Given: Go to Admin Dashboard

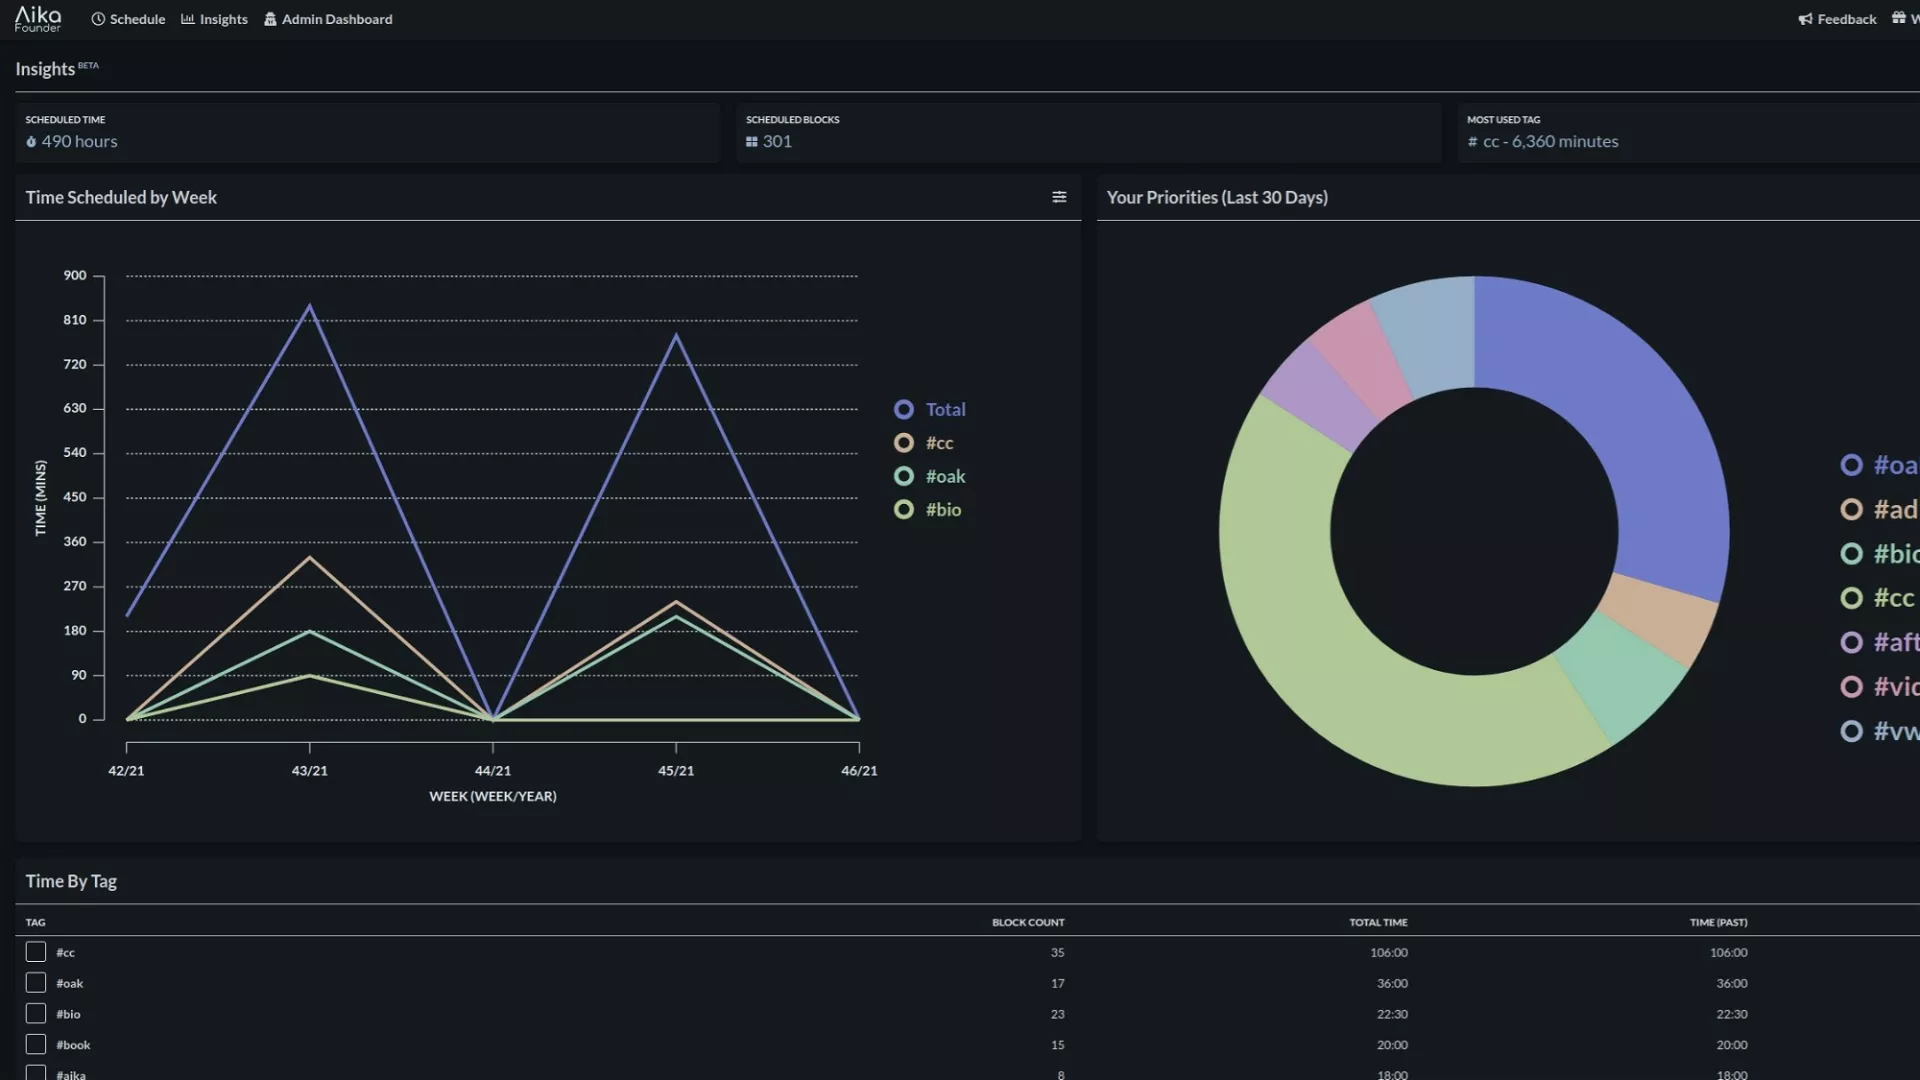Looking at the screenshot, I should [x=336, y=19].
